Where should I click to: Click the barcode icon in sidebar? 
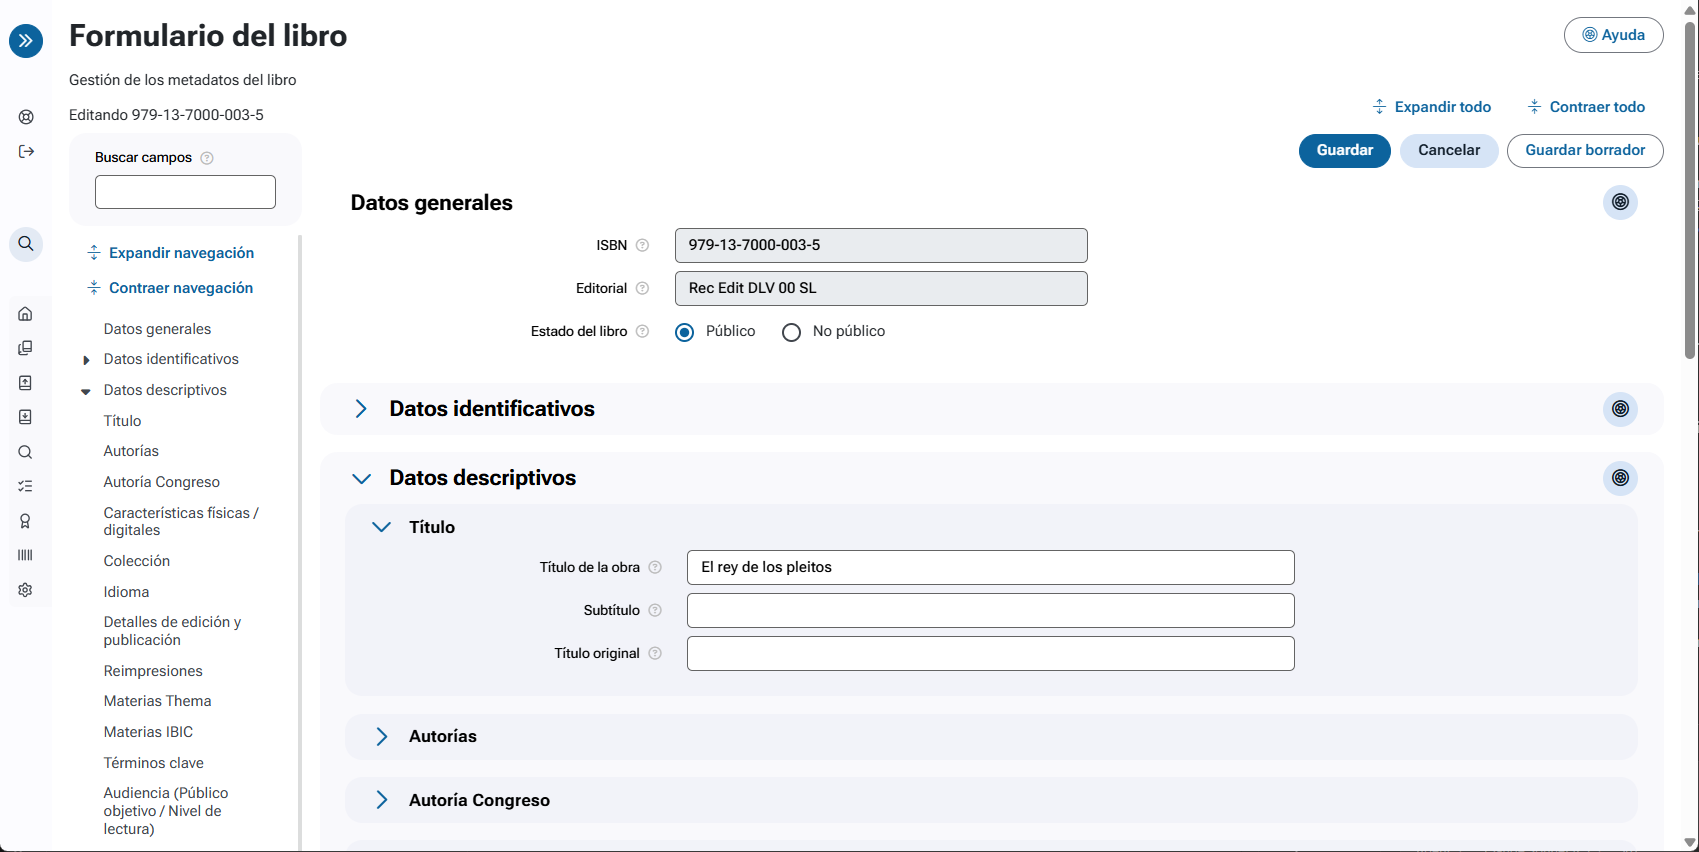pyautogui.click(x=26, y=555)
